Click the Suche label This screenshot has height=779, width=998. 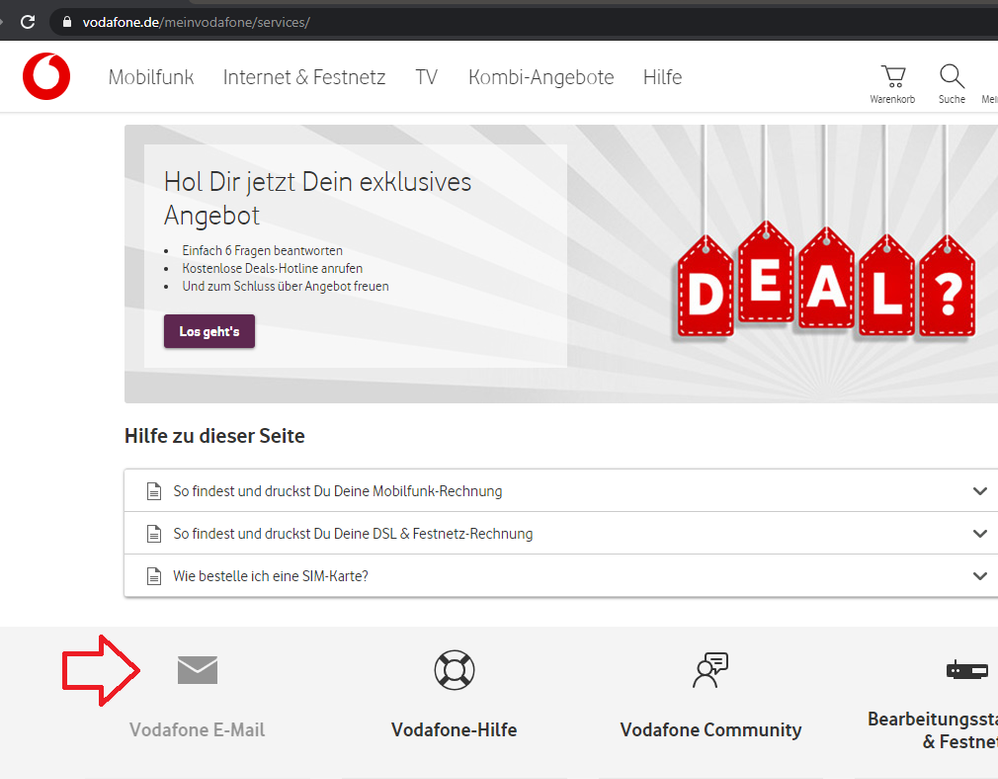click(x=952, y=99)
